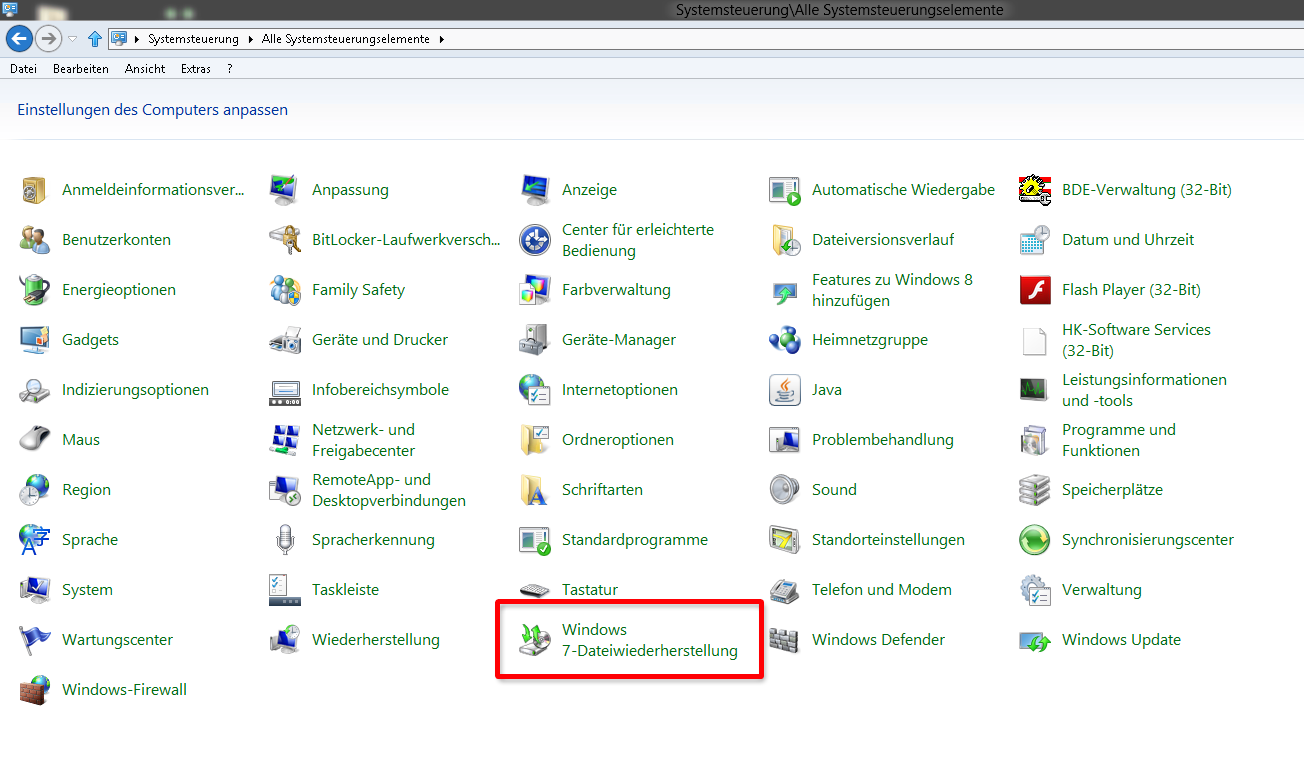Expand the arrow after Alle Systemsteuerungselemente
This screenshot has height=782, width=1304.
(441, 39)
